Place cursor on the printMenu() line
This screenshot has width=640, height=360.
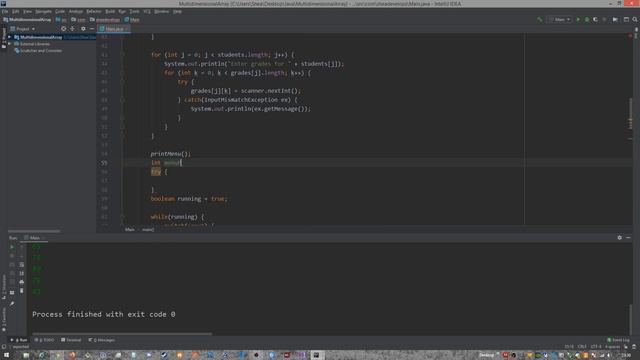(x=171, y=154)
